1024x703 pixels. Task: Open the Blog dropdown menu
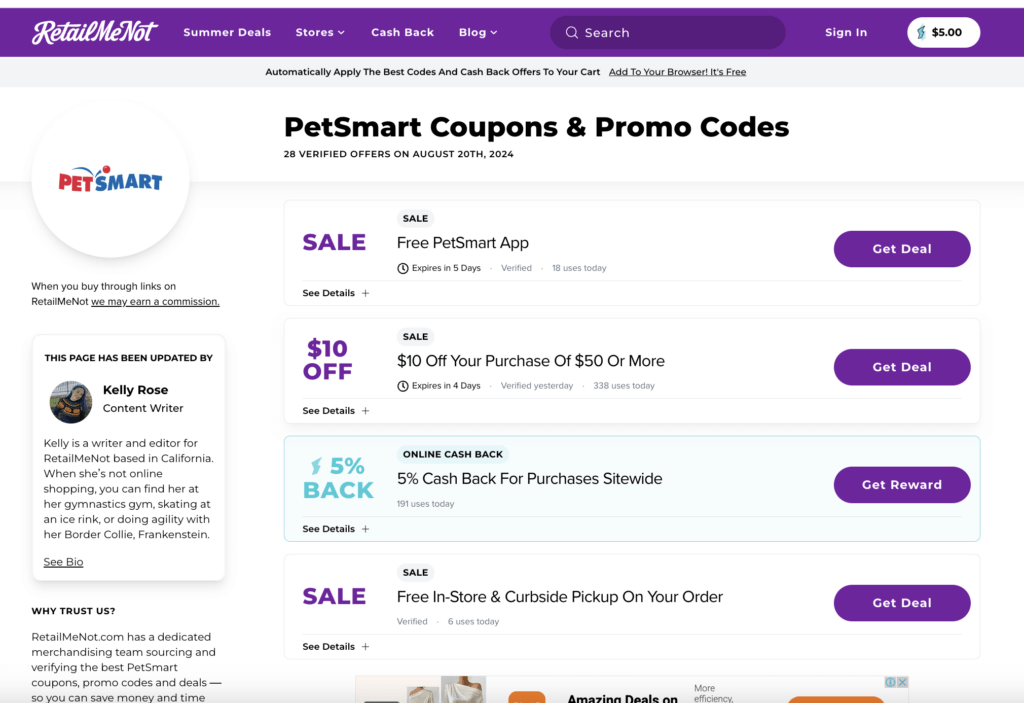tap(478, 32)
